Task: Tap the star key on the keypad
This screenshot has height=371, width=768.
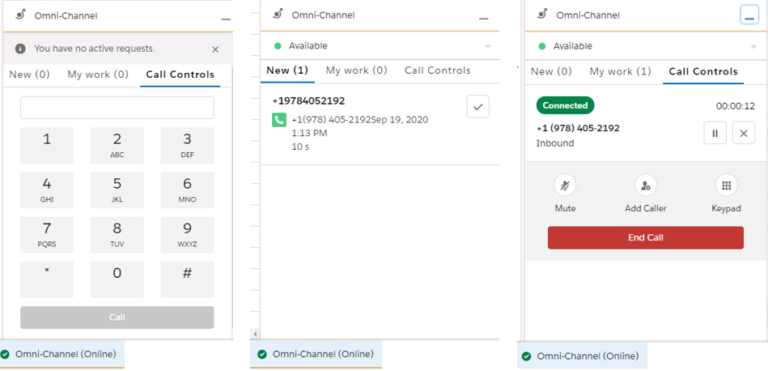Action: (47, 279)
